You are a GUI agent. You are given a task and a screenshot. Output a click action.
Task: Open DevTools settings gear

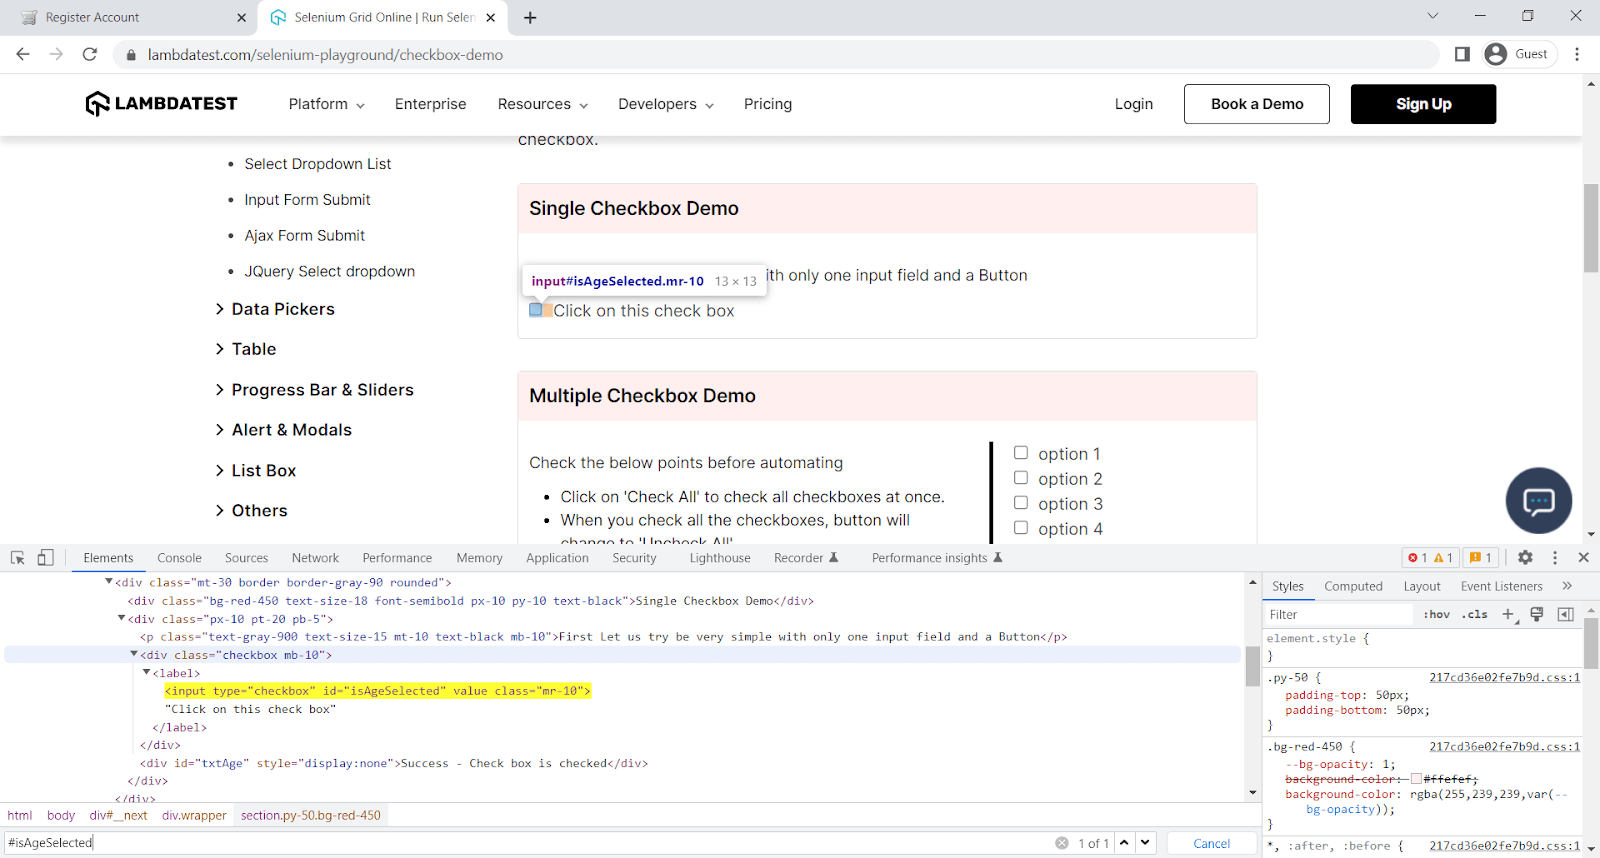click(1525, 558)
